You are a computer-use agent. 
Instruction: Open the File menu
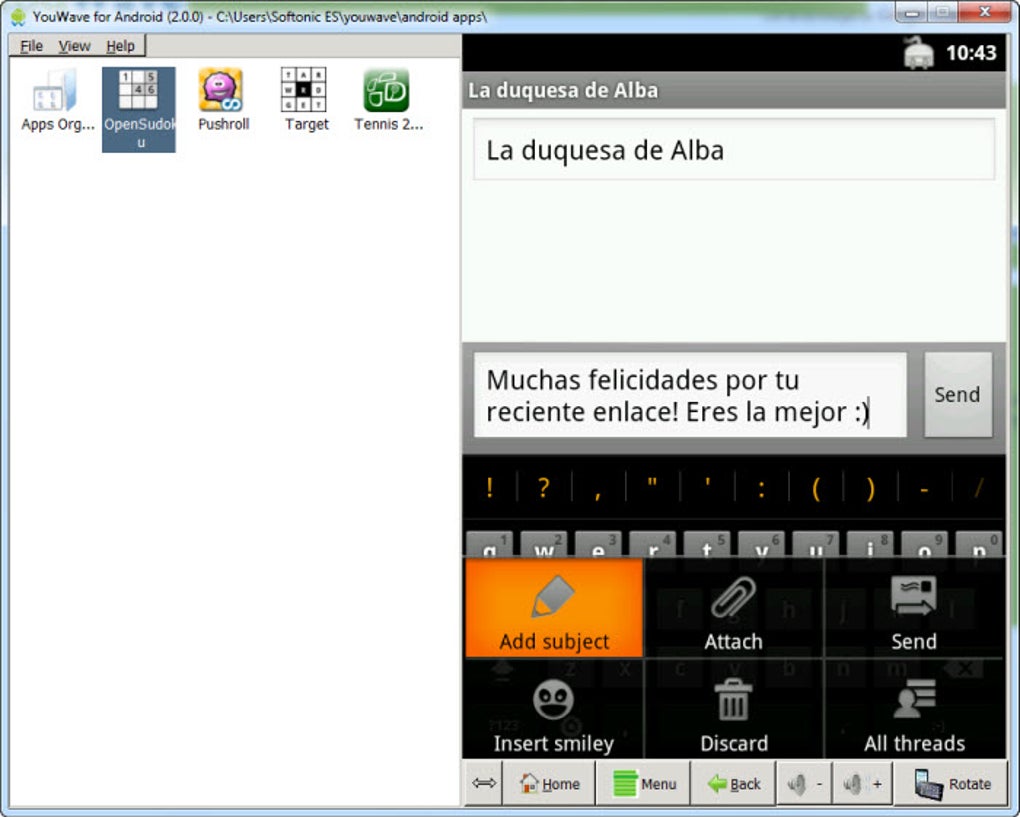[x=31, y=46]
